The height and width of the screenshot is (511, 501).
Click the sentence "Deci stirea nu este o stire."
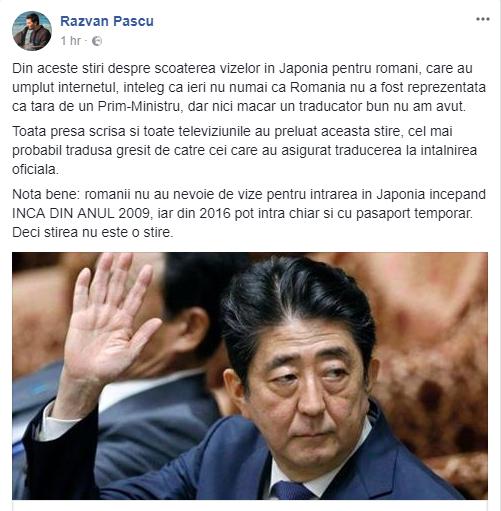93,232
